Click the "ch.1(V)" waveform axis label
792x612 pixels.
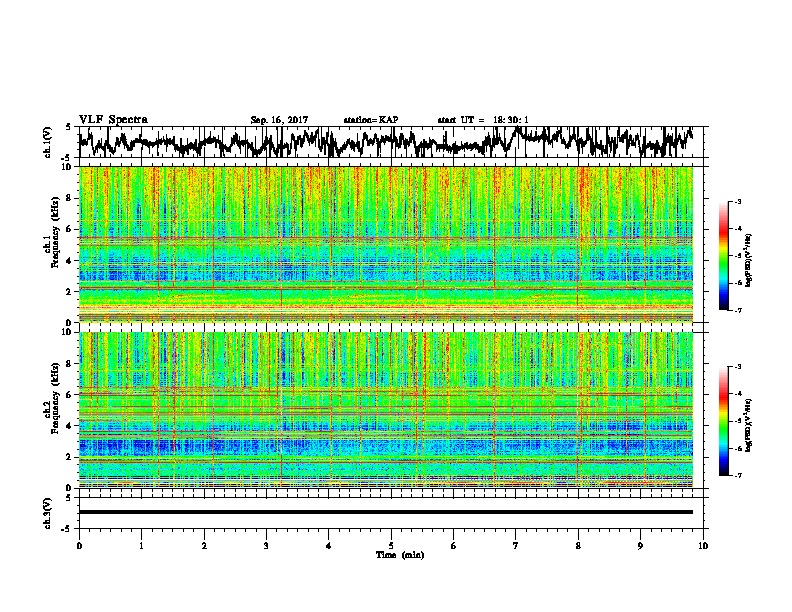48,142
